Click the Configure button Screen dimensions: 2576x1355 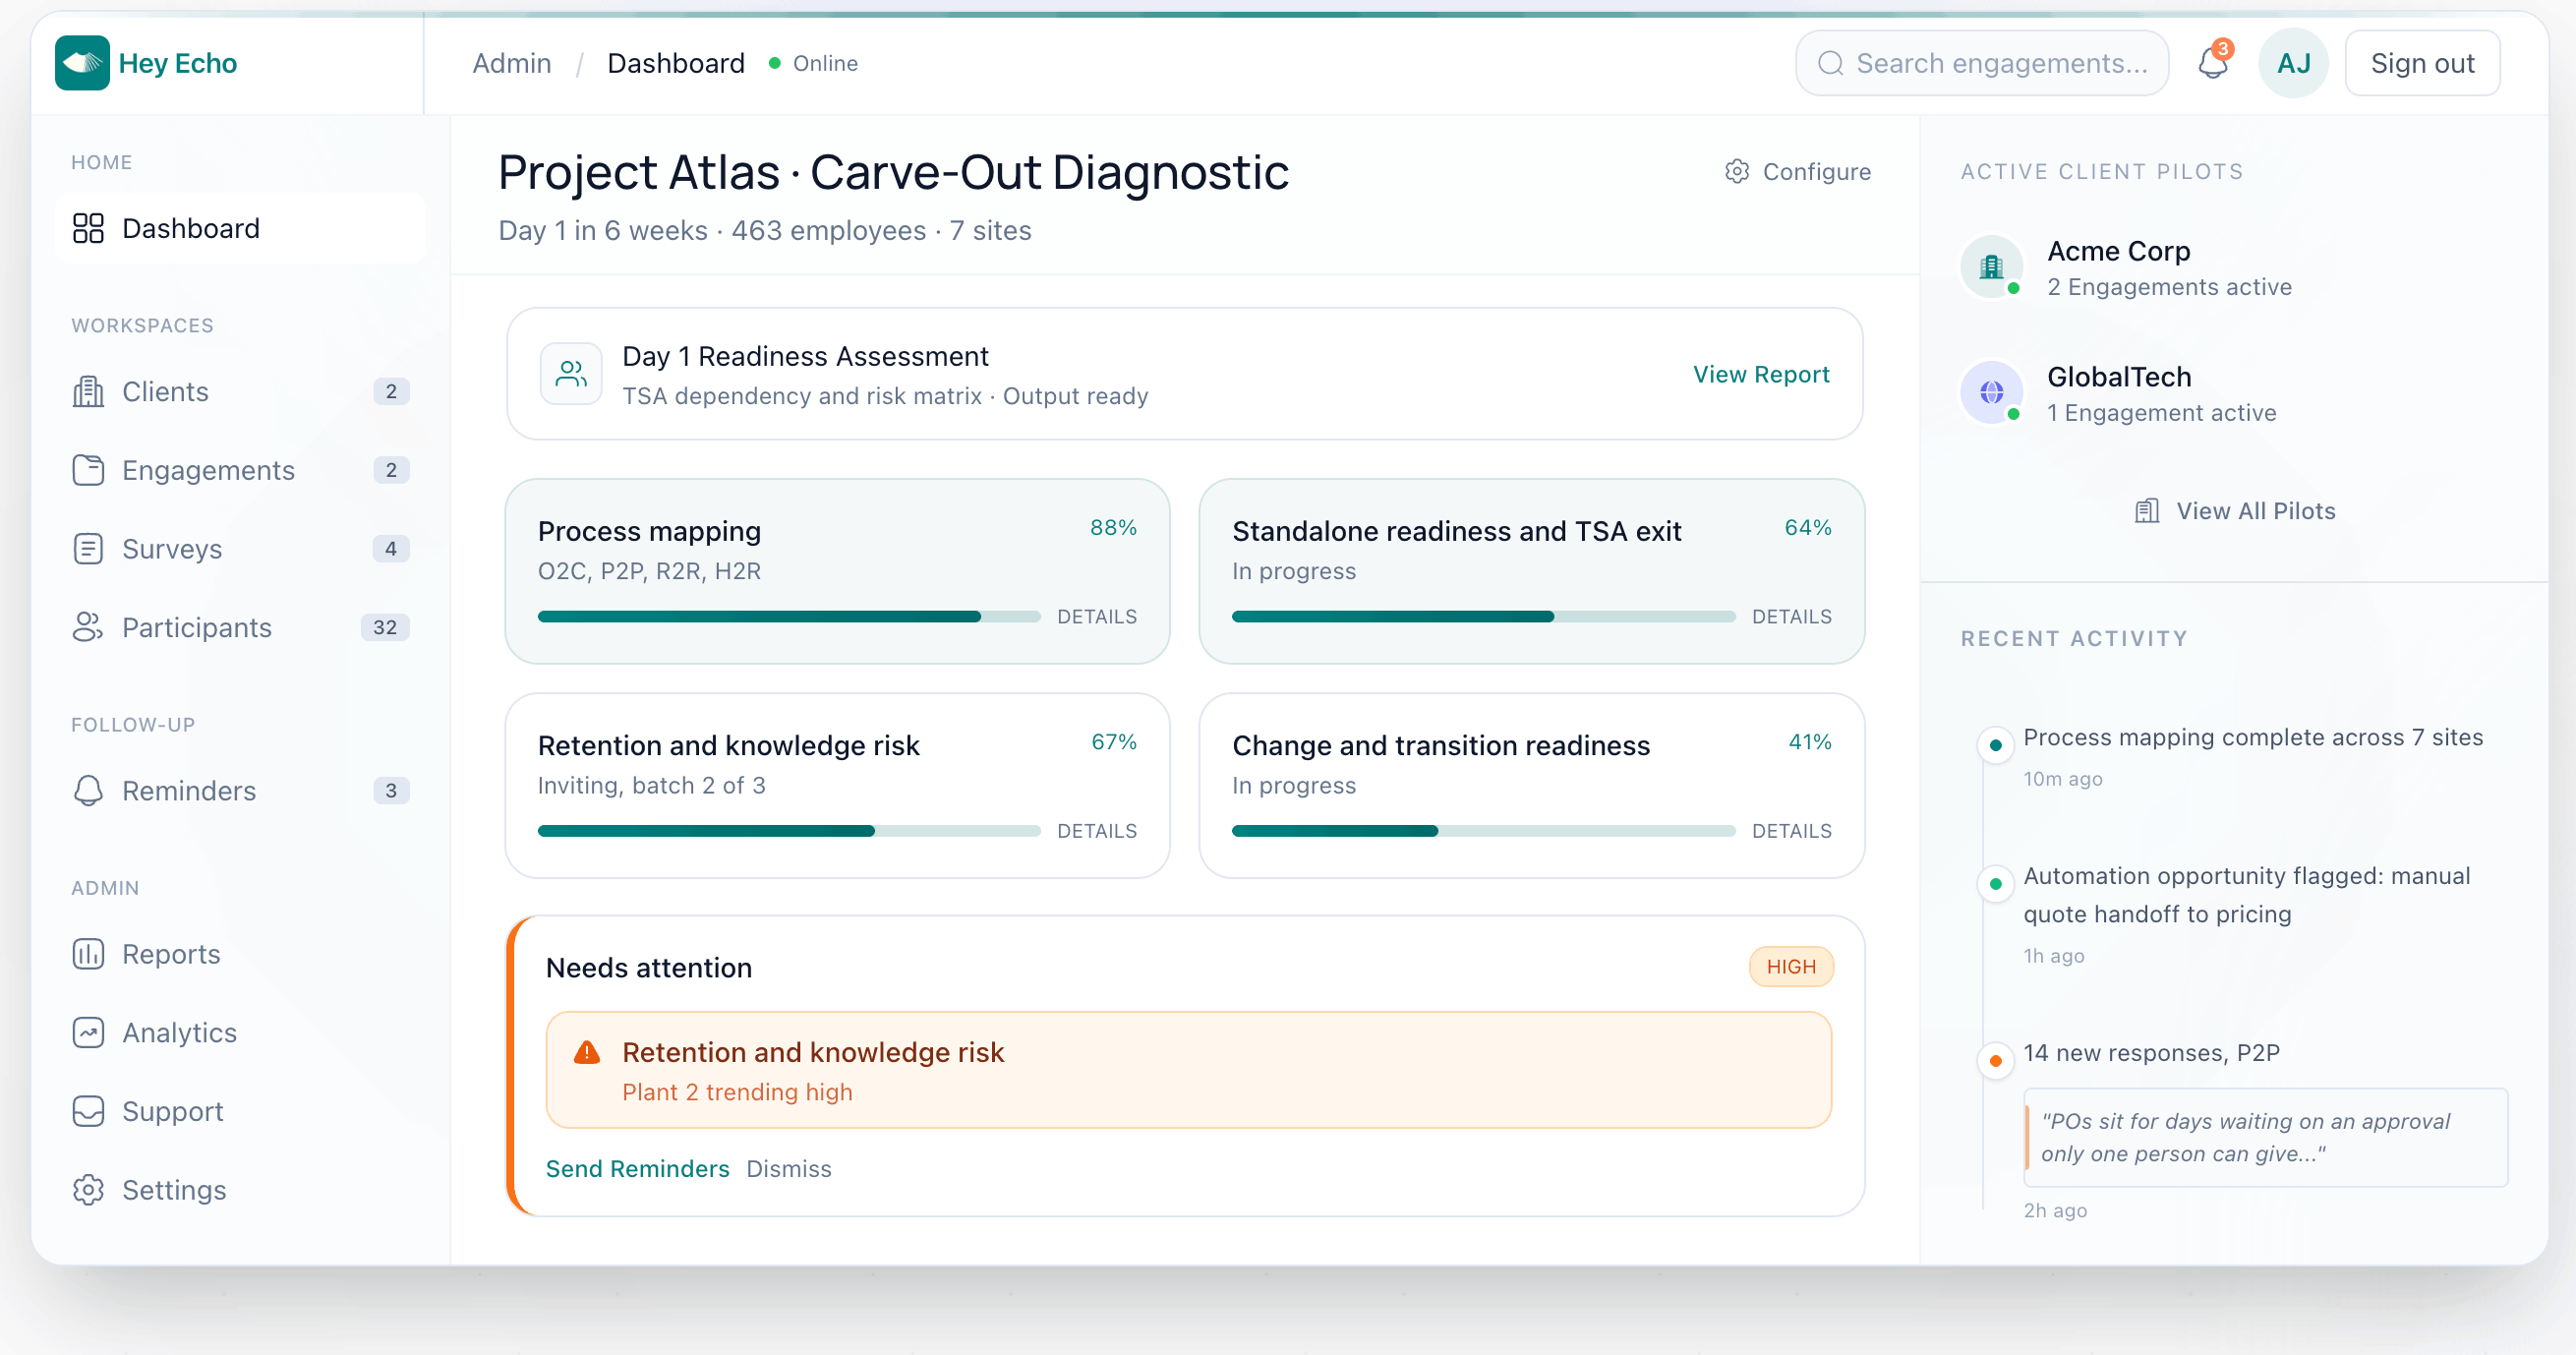coord(1797,171)
